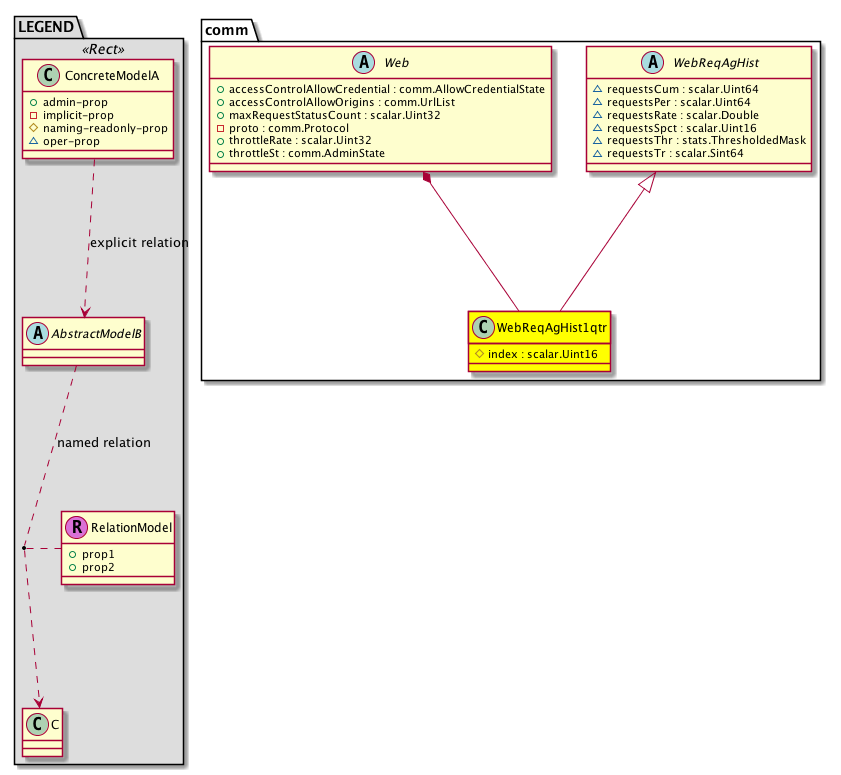The image size is (841, 775).
Task: Click the inheritance triangle under WebReqAgHist
Action: pyautogui.click(x=653, y=182)
